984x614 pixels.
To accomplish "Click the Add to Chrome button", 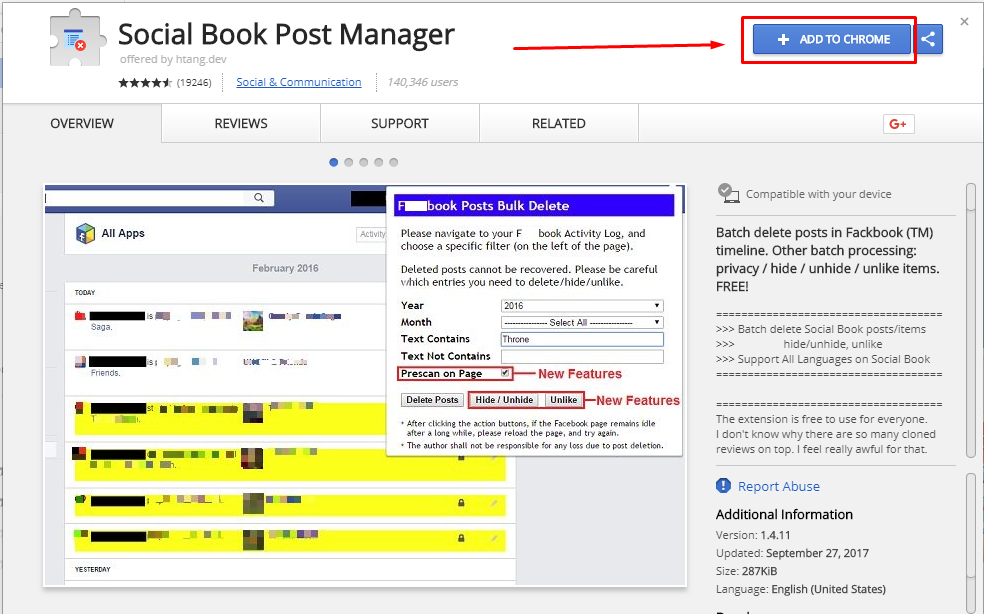I will pyautogui.click(x=832, y=40).
